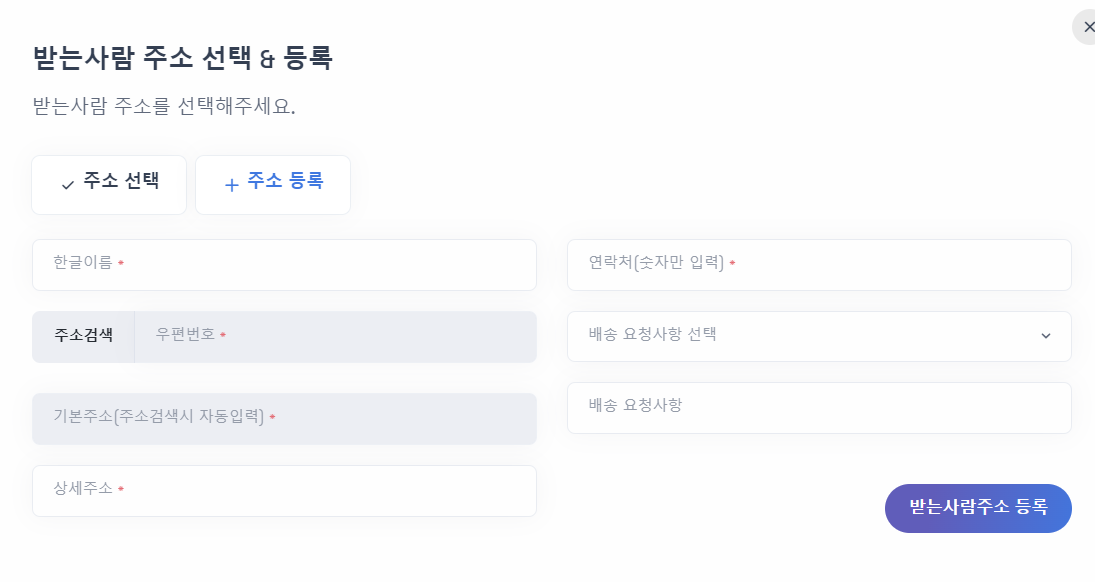Expand delivery request list via chevron arrow
The image size is (1095, 582).
[x=1046, y=336]
